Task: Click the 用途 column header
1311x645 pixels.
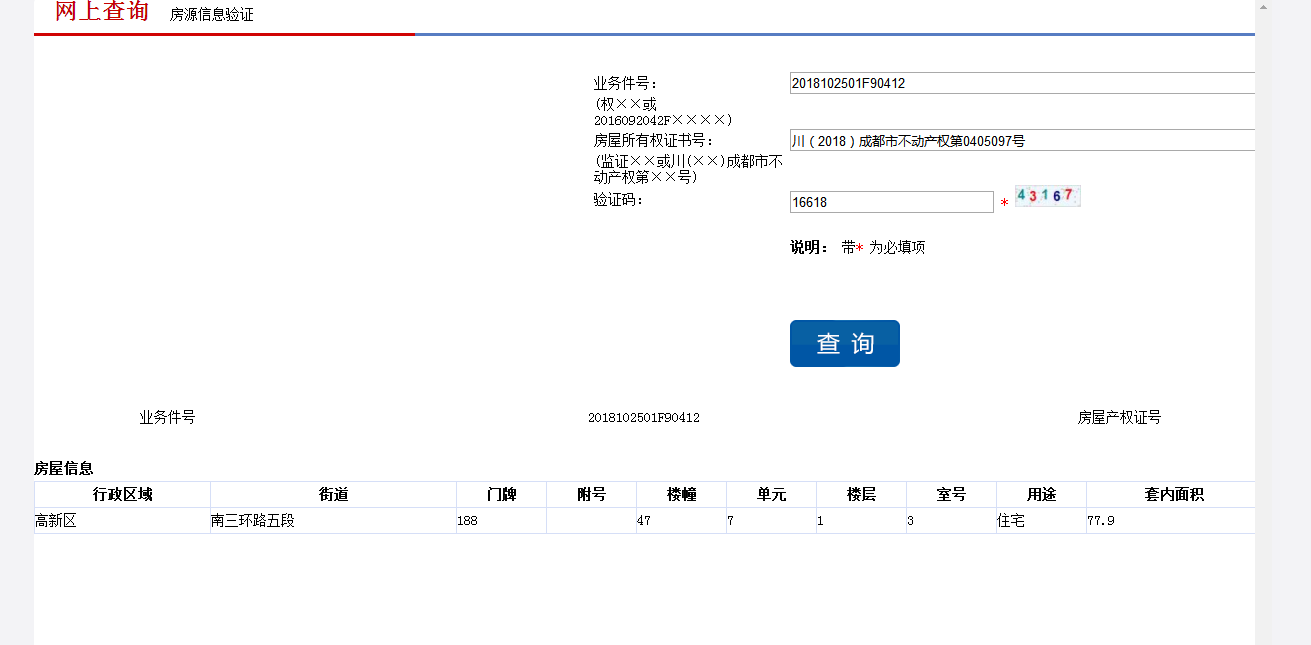Action: point(1041,495)
